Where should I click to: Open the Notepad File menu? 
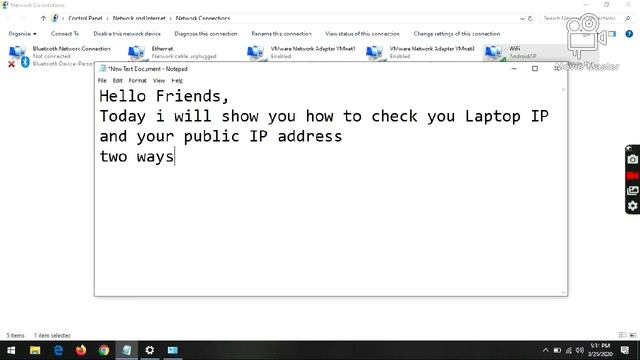[102, 81]
